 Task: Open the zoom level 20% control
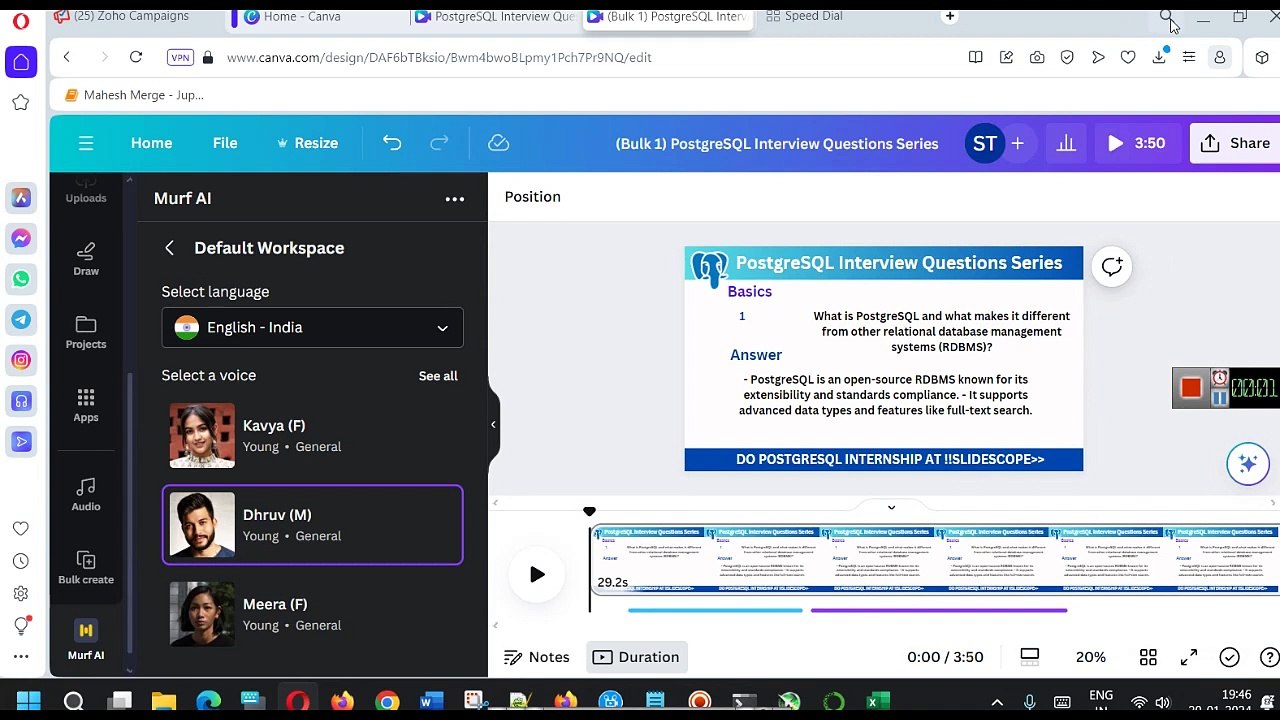[x=1090, y=657]
